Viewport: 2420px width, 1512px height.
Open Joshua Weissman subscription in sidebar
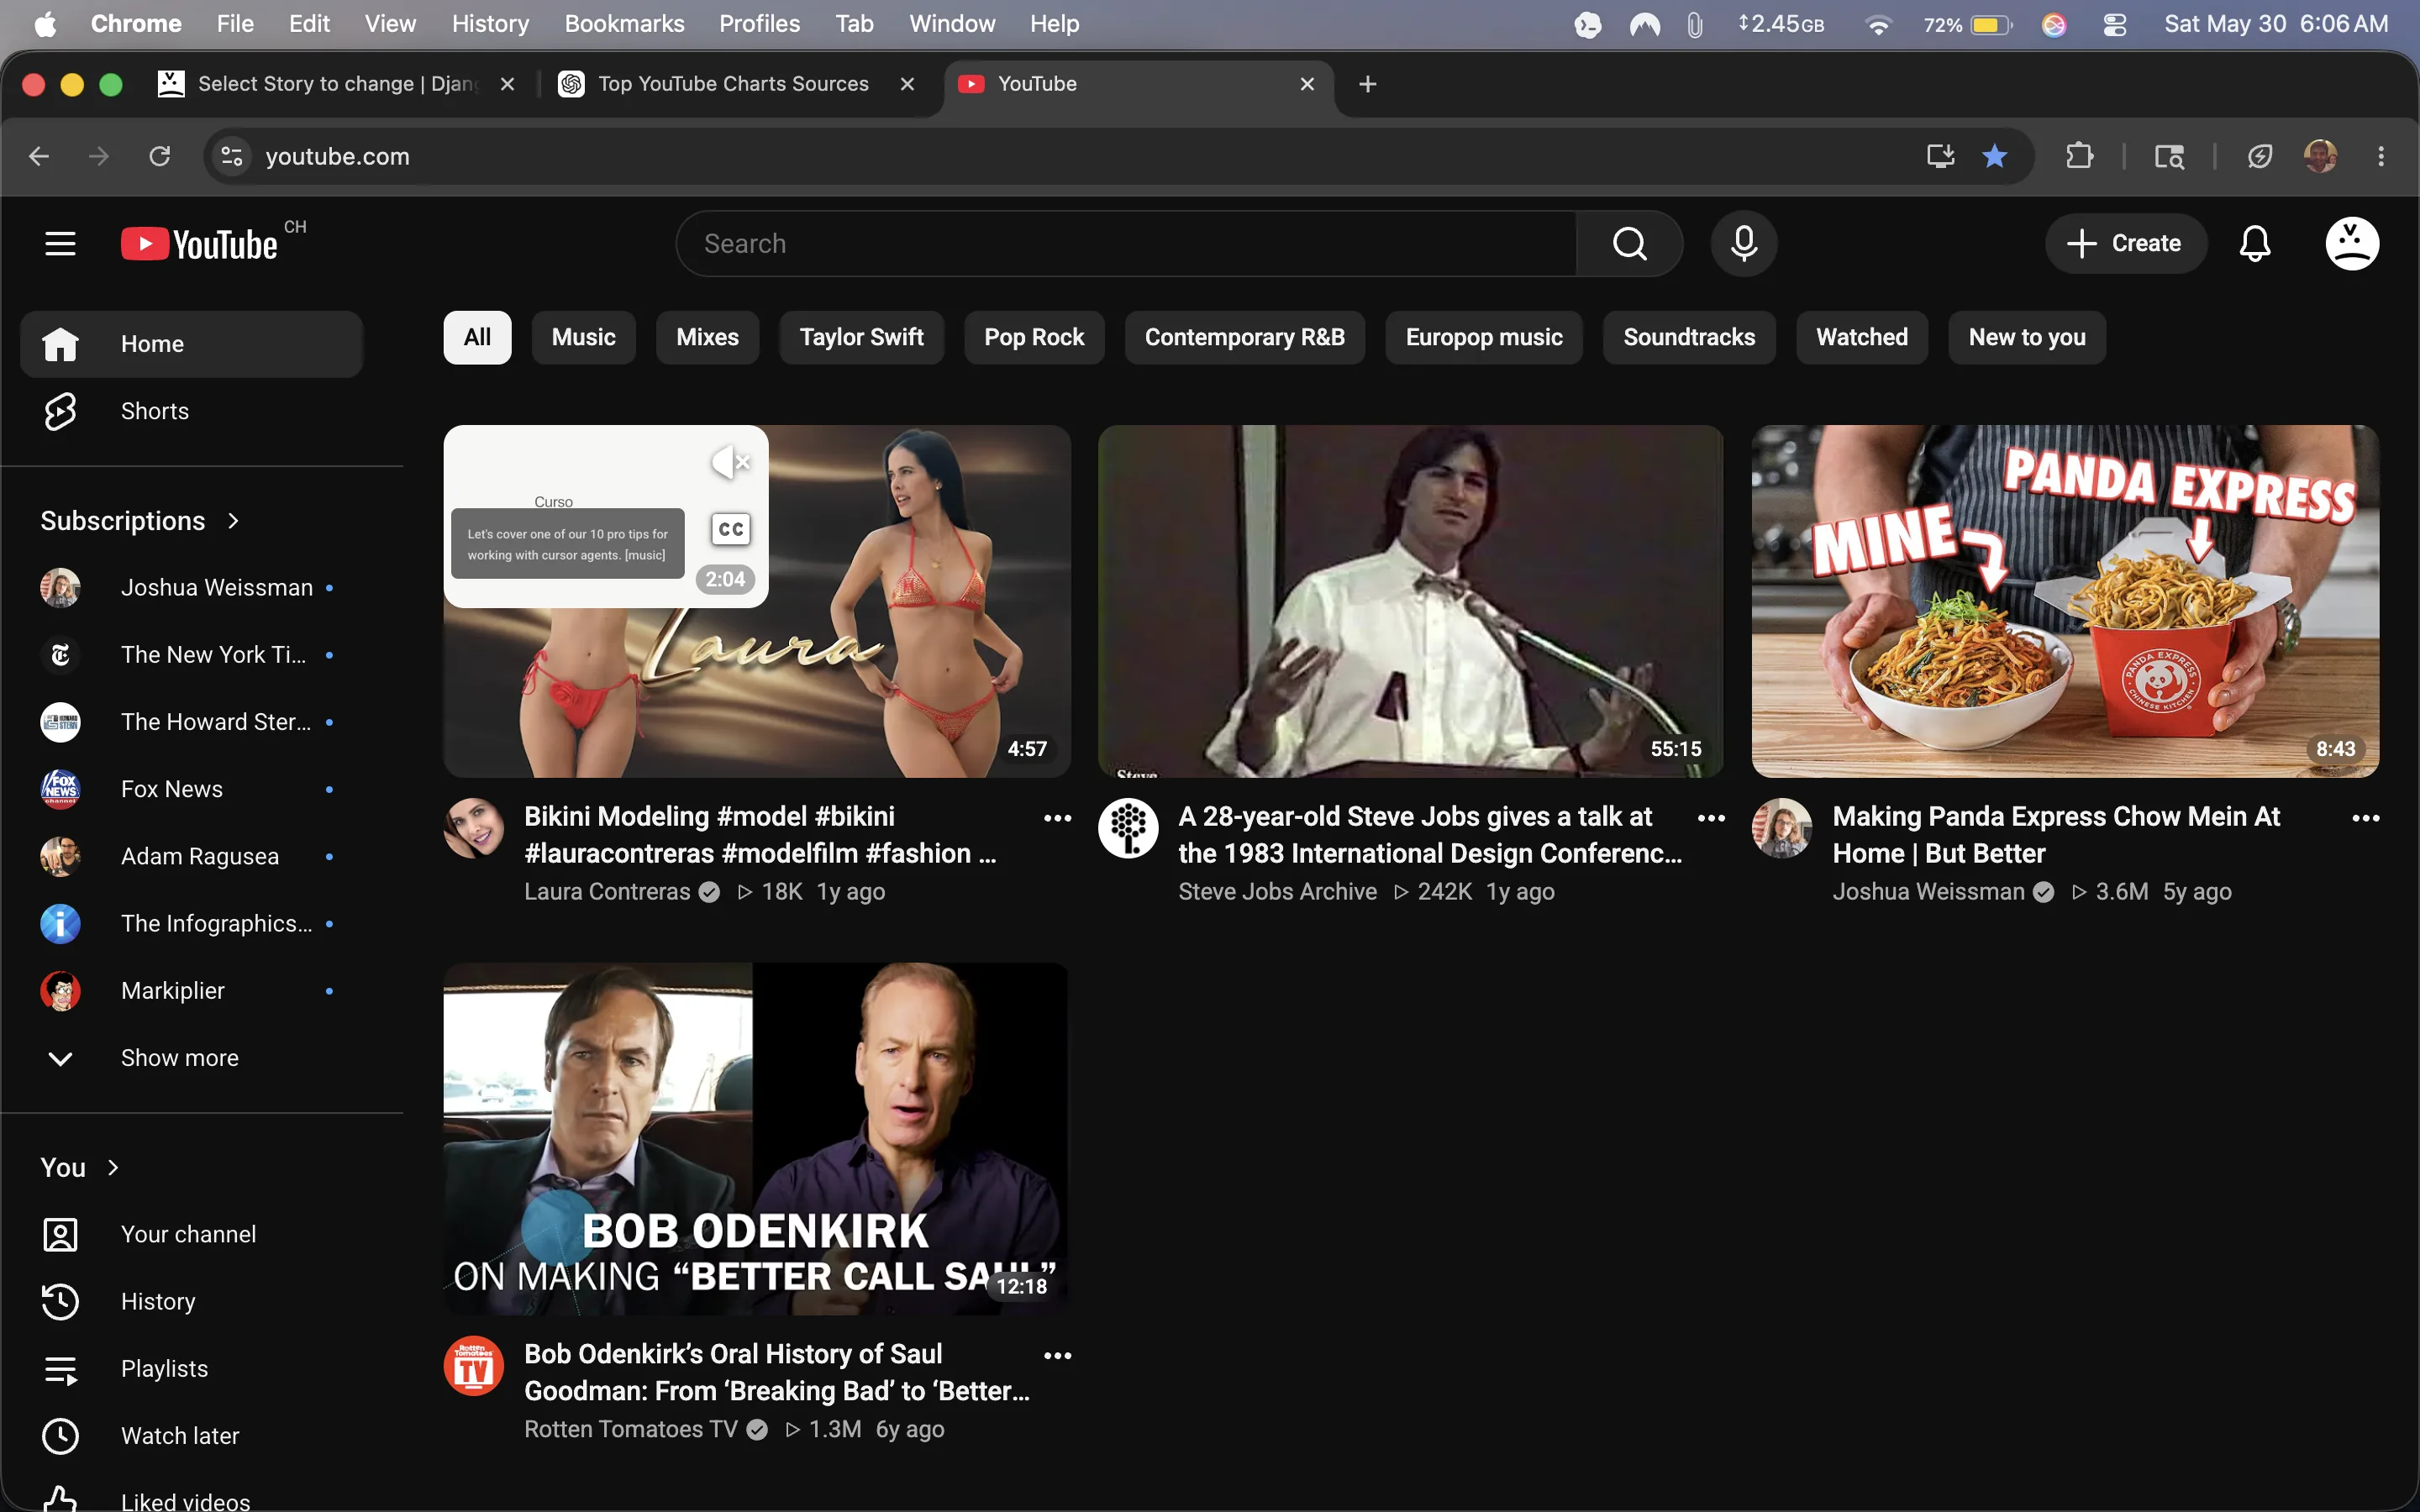tap(191, 588)
